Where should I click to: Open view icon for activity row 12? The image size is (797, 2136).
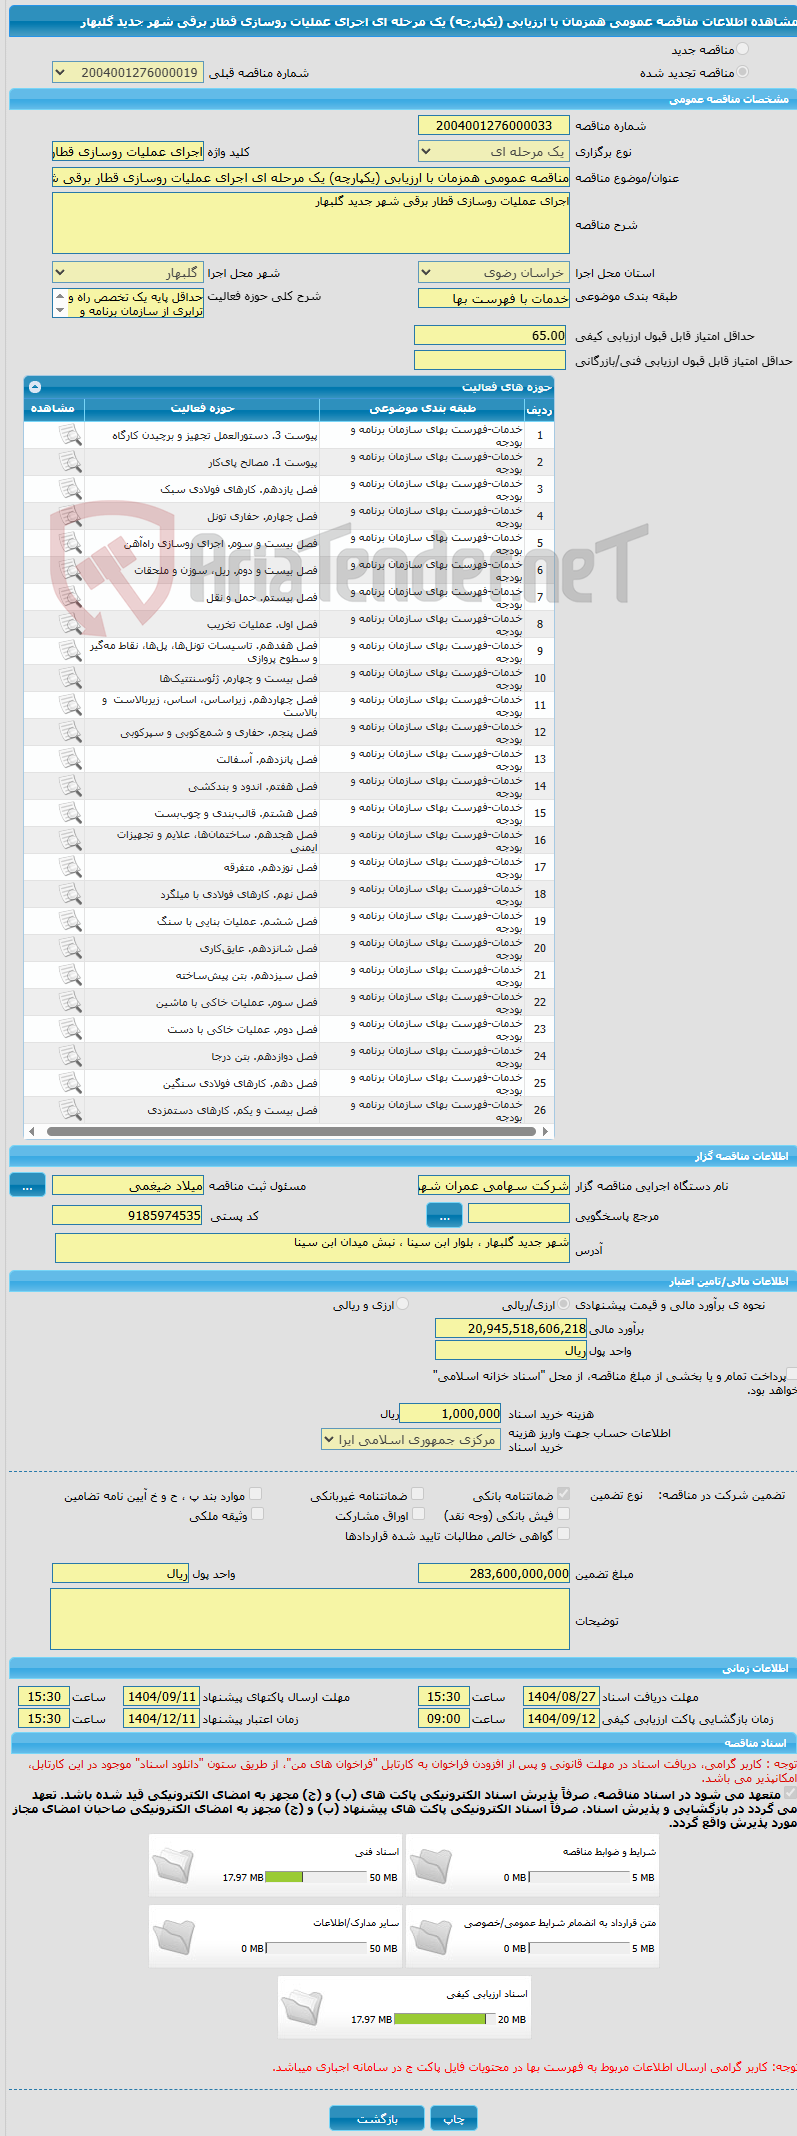click(70, 732)
